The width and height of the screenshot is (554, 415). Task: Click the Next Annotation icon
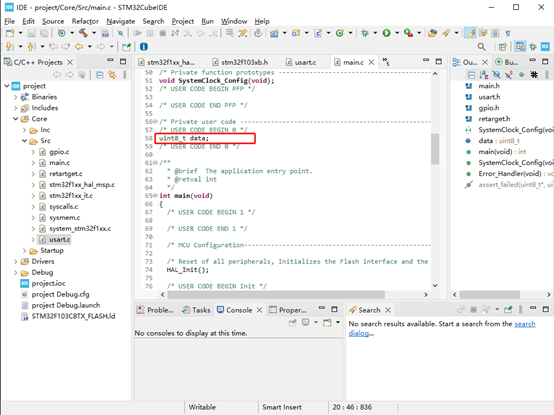pyautogui.click(x=10, y=47)
